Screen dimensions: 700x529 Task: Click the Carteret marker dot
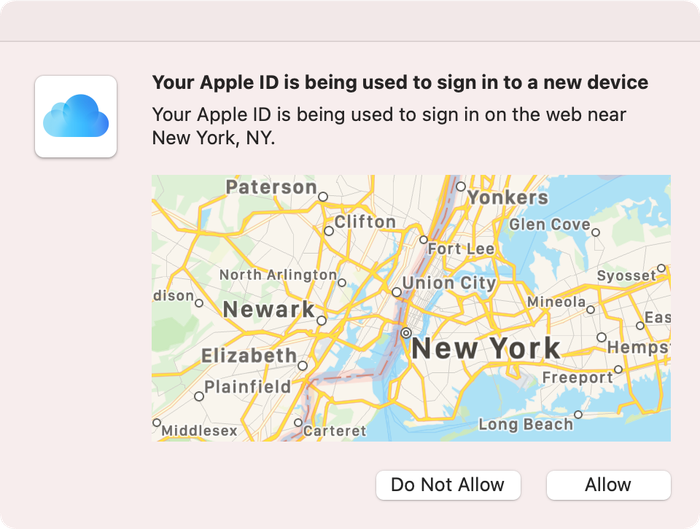[x=298, y=422]
